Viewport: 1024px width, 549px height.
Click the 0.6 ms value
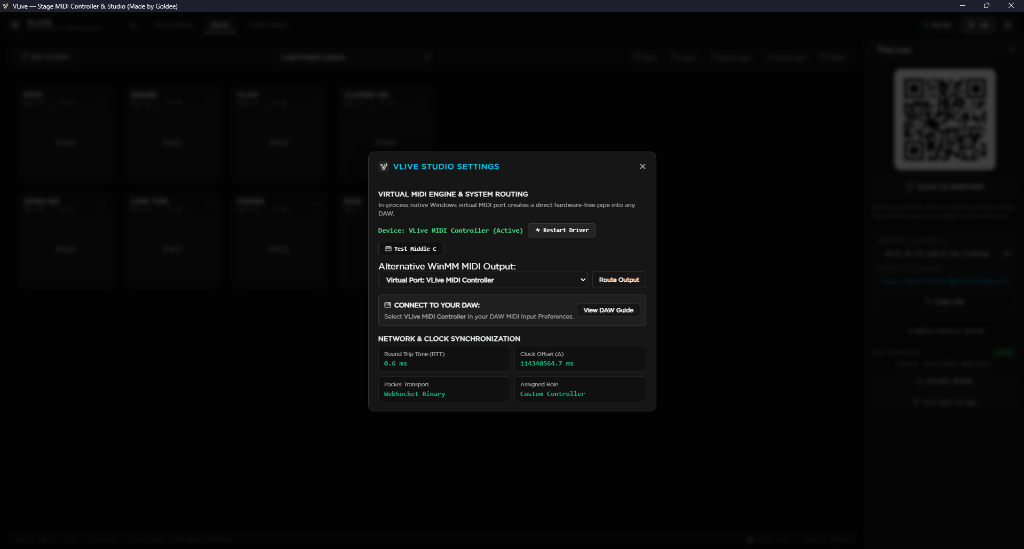[395, 364]
